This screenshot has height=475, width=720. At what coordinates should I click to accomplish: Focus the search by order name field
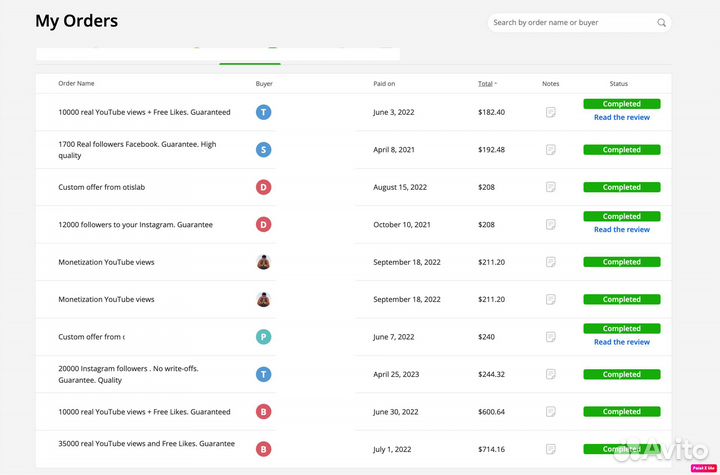572,22
